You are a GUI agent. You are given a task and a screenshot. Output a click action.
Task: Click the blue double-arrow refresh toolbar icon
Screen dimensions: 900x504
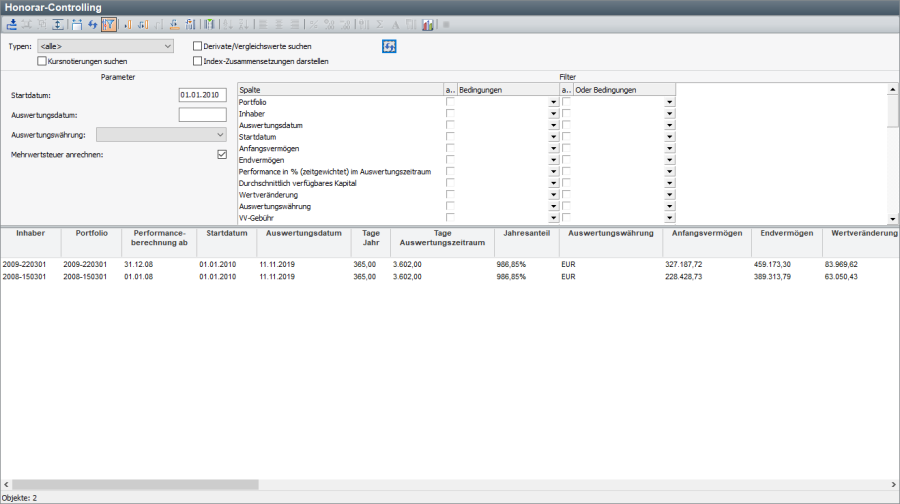tap(93, 24)
